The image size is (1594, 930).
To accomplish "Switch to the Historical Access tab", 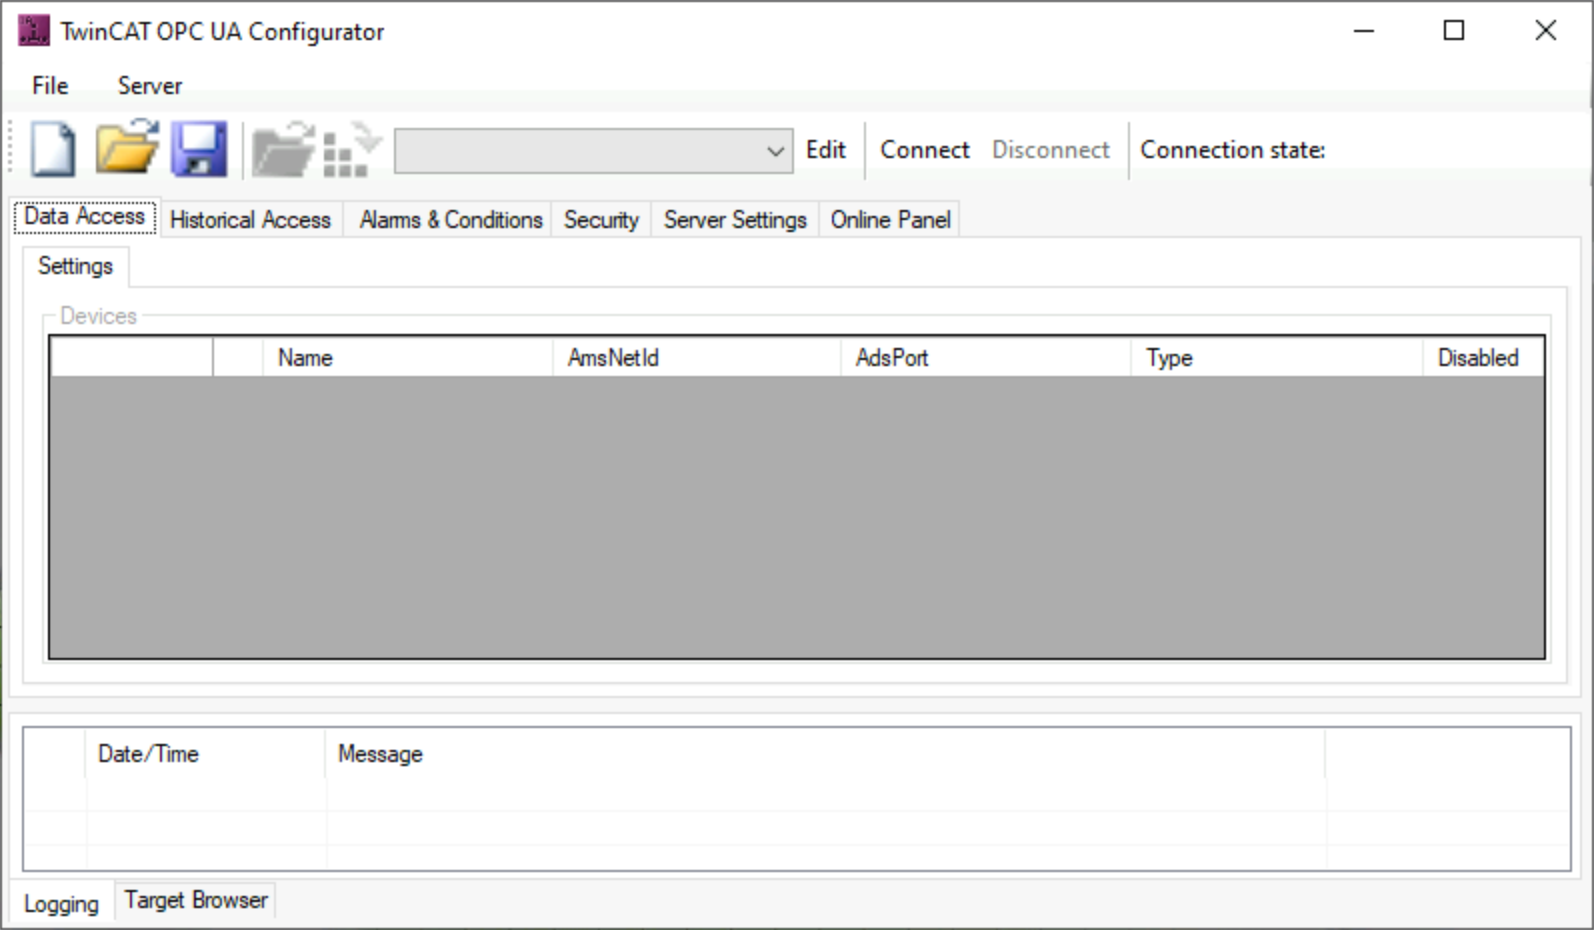I will click(250, 220).
